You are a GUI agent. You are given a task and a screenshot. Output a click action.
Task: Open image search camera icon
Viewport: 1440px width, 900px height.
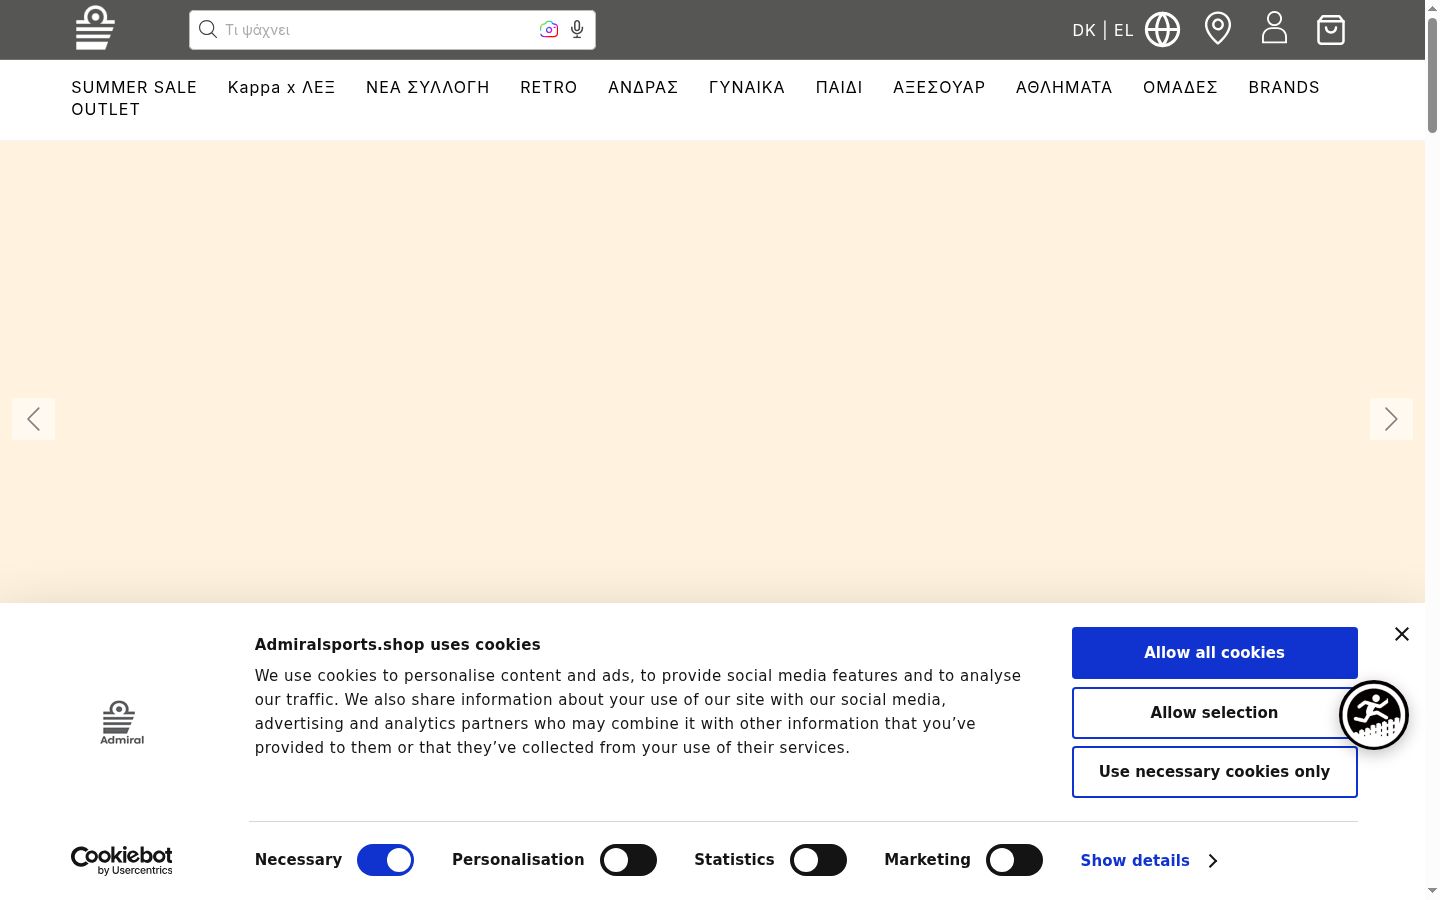tap(549, 30)
